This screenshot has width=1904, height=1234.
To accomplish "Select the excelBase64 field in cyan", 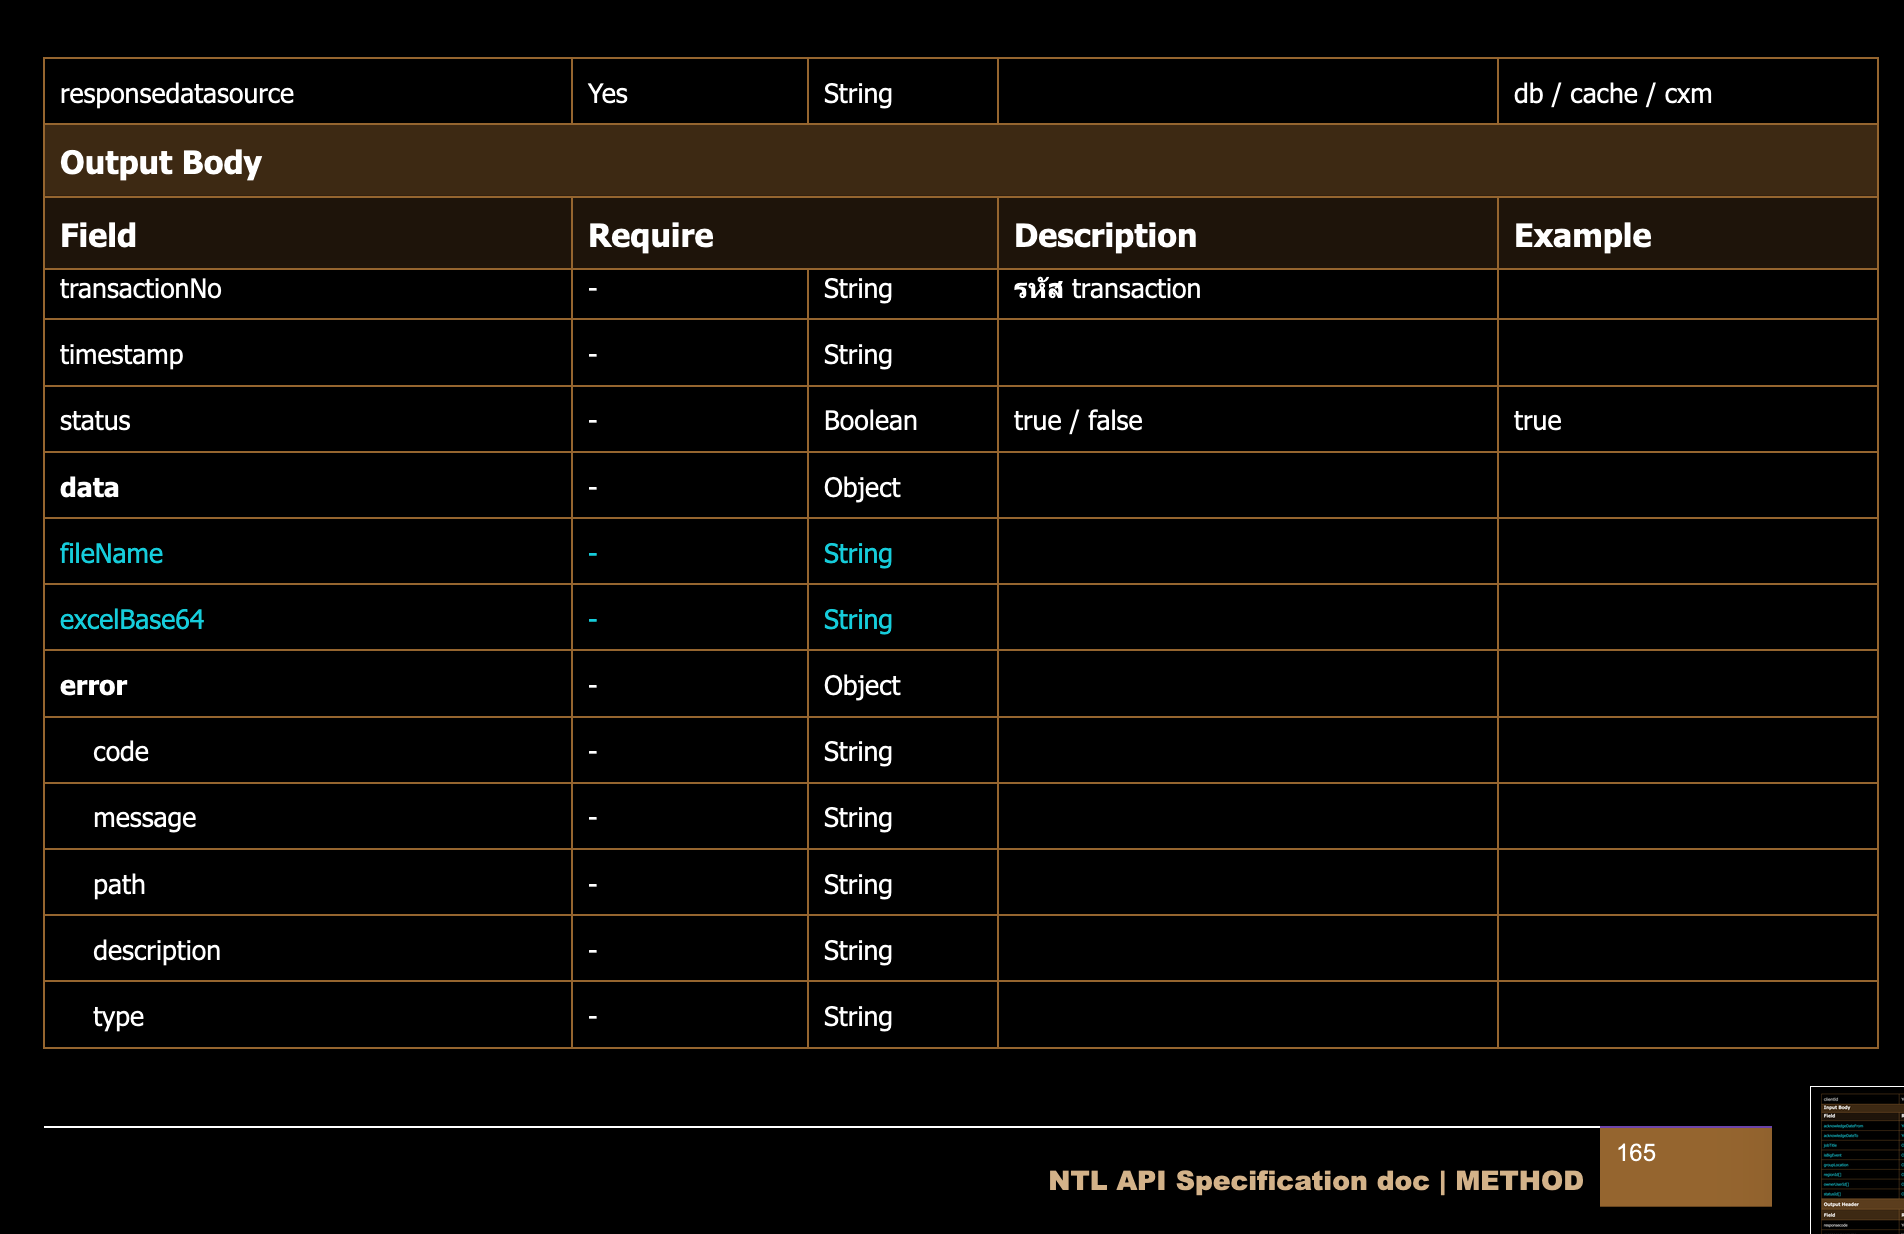I will [x=132, y=620].
